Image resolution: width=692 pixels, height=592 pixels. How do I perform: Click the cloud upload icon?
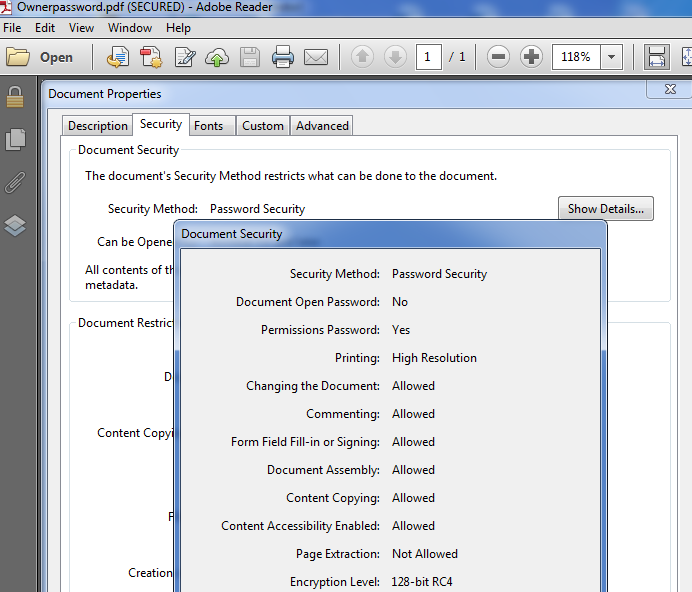217,57
